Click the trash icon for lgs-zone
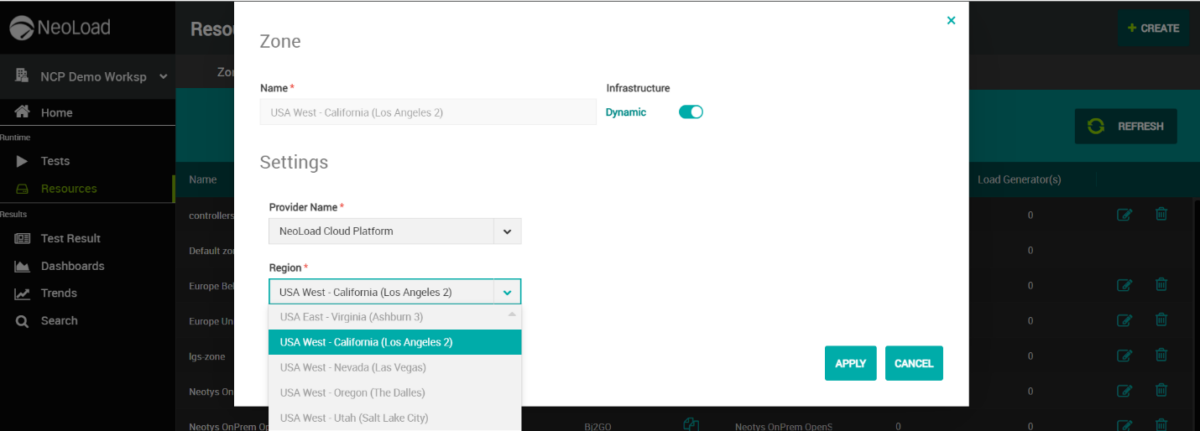 pyautogui.click(x=1161, y=354)
